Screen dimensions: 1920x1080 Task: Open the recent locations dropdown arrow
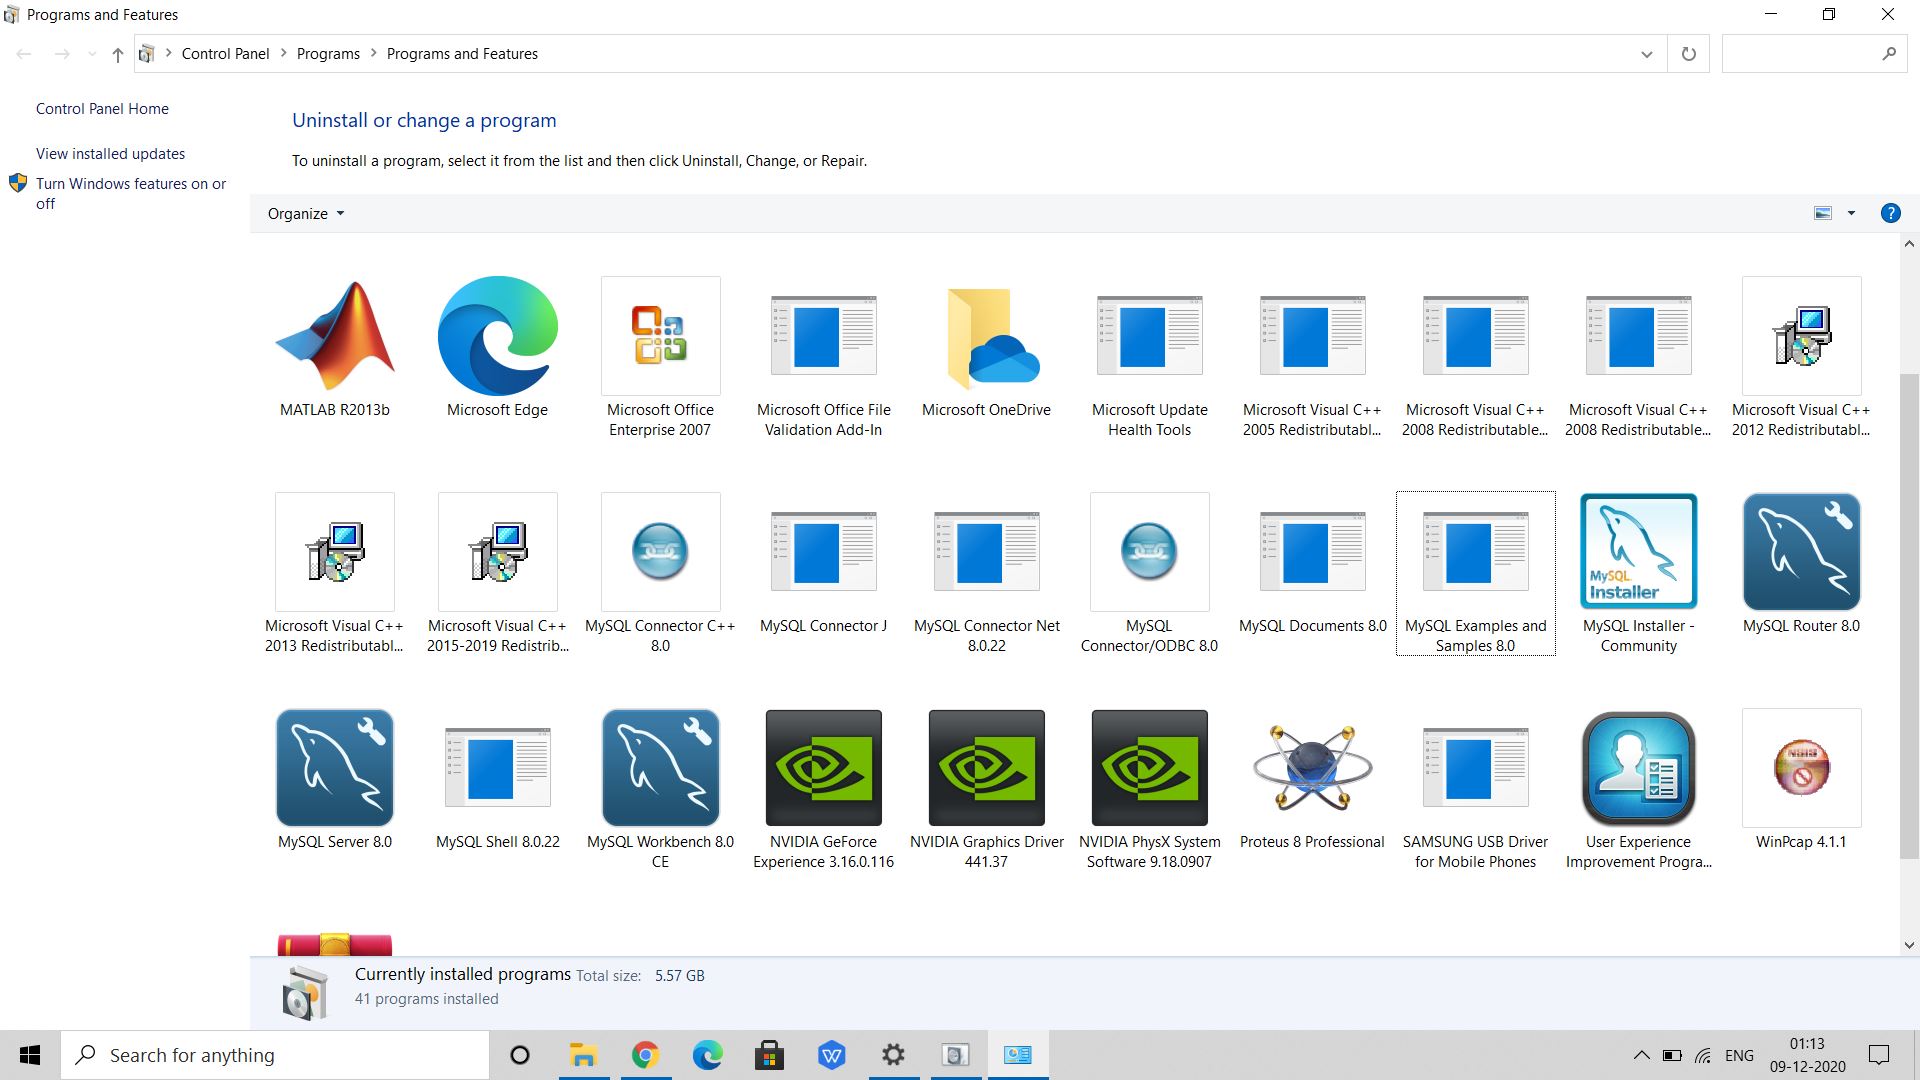(x=92, y=54)
